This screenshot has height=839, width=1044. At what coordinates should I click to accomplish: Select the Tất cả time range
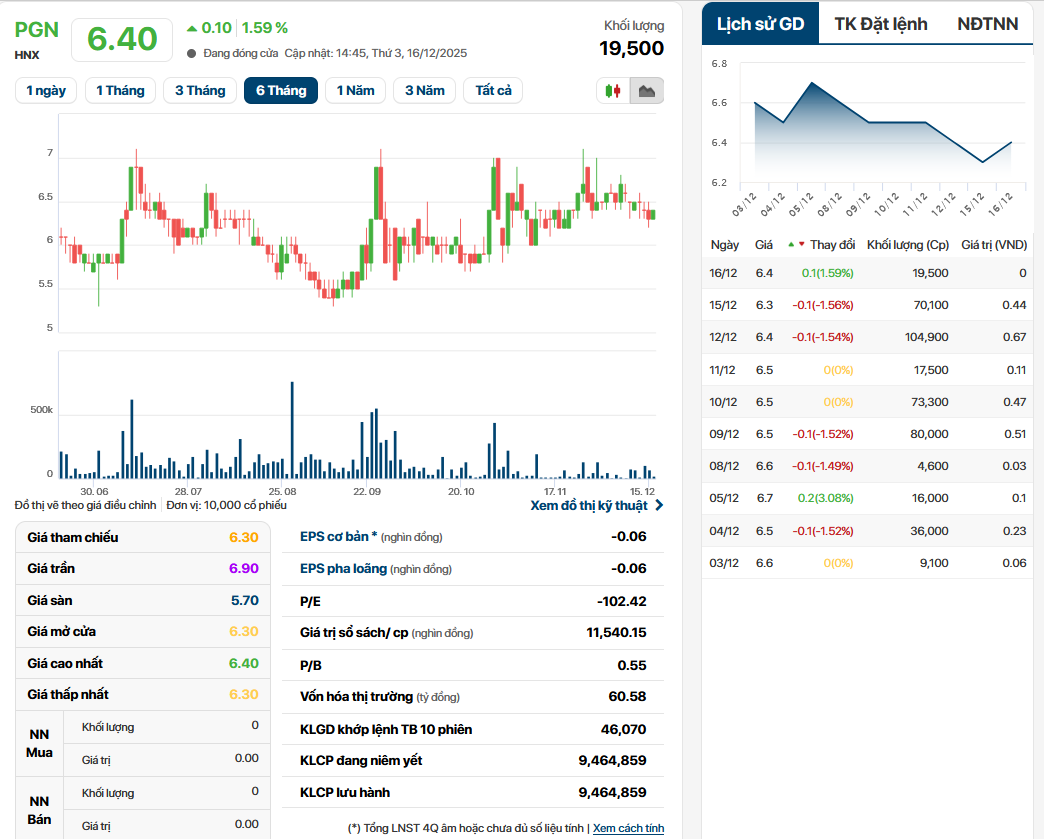click(x=493, y=91)
